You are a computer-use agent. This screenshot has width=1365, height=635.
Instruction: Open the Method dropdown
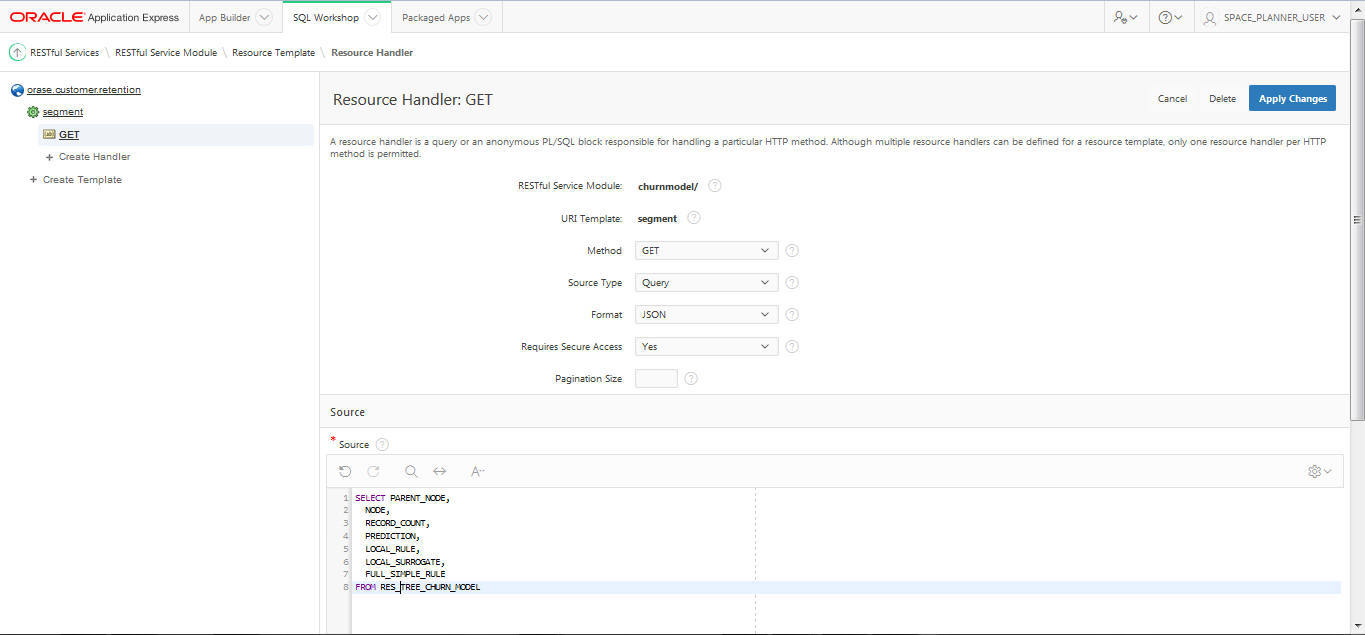706,251
